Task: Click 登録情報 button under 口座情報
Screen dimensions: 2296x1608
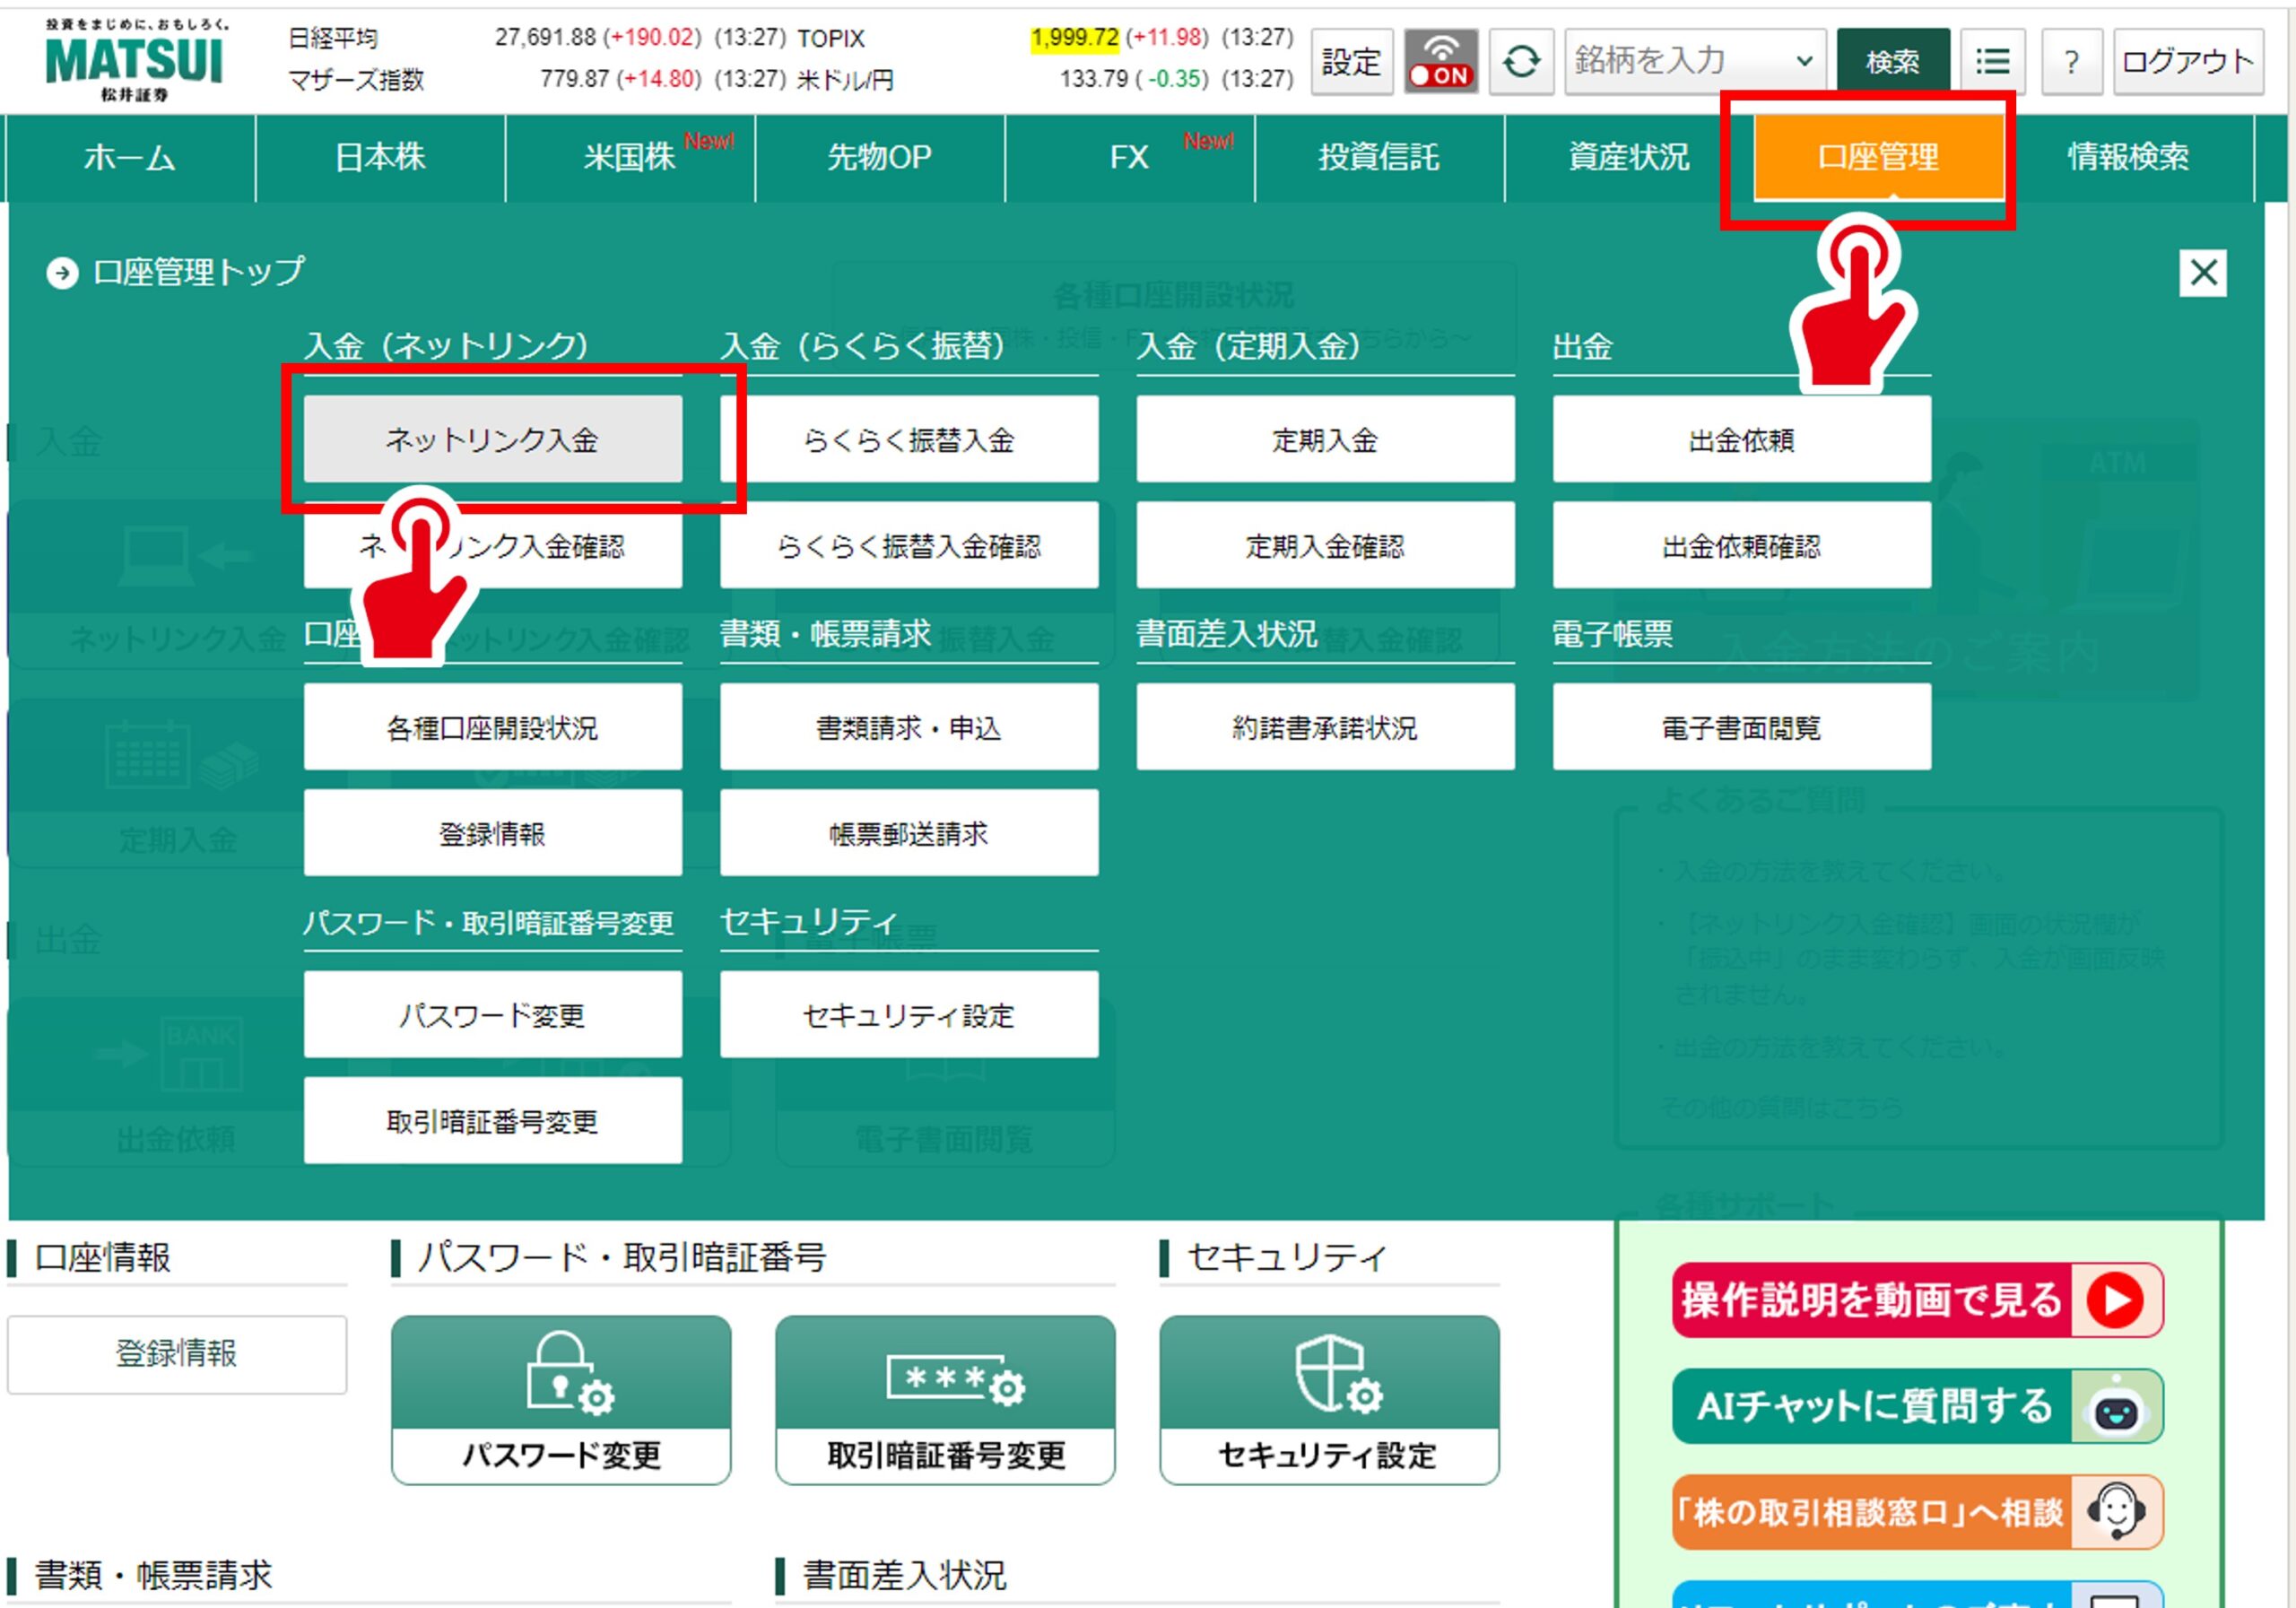Action: (177, 1354)
